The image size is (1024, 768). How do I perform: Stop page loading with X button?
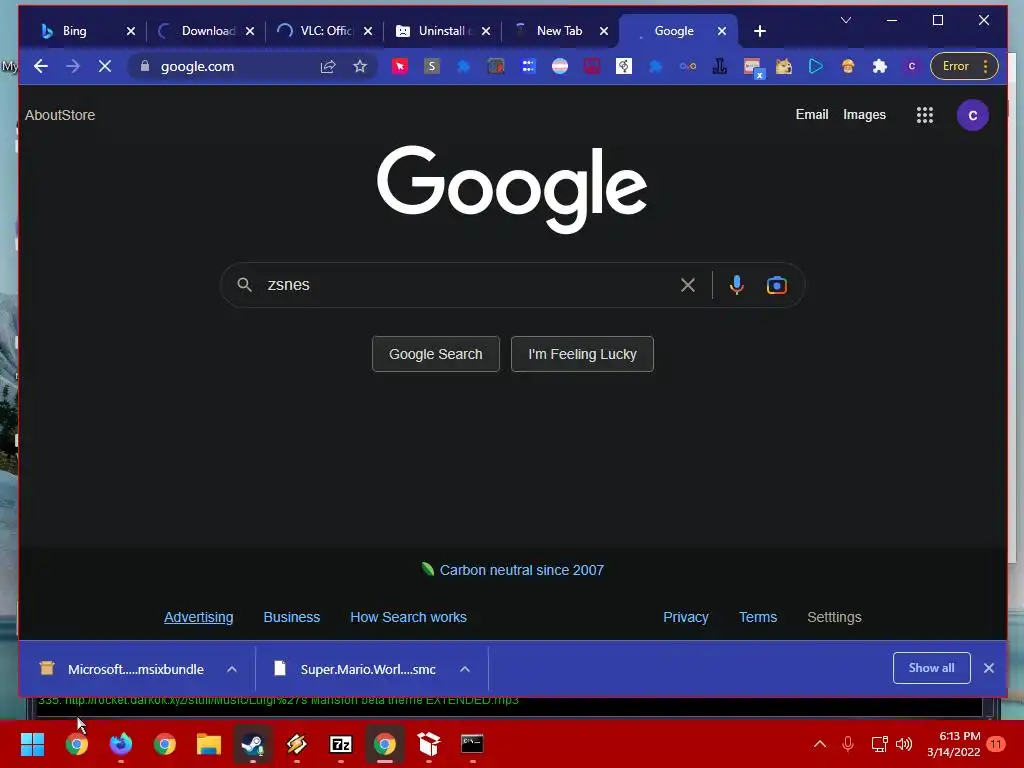104,66
